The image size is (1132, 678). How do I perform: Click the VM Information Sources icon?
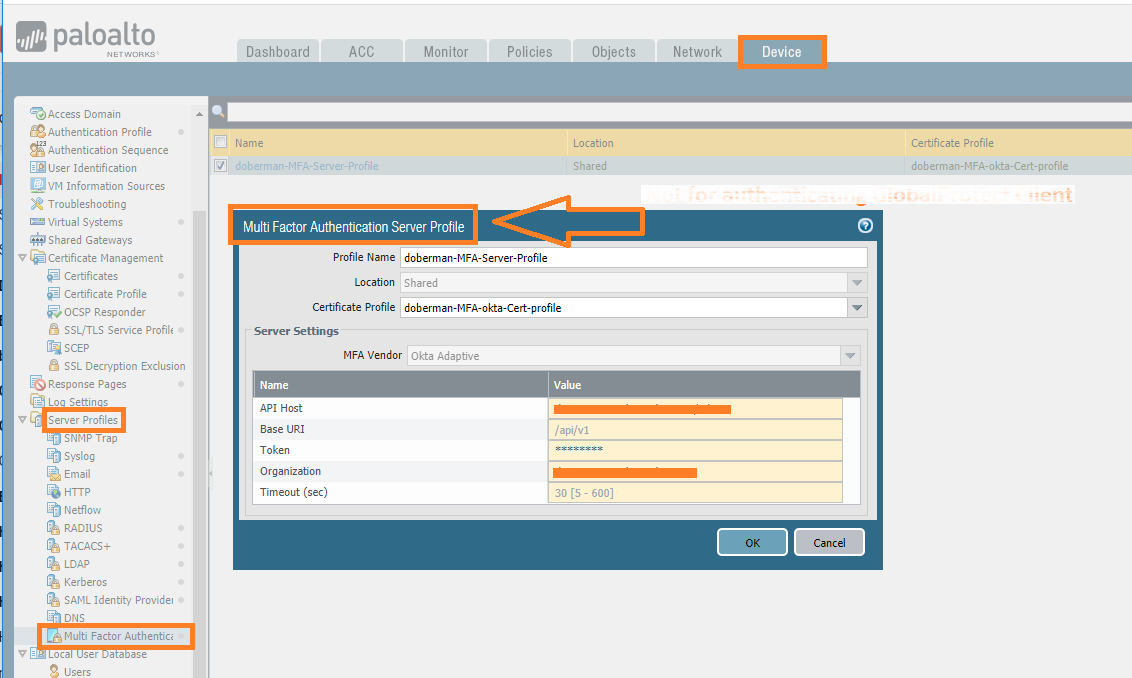(x=38, y=186)
